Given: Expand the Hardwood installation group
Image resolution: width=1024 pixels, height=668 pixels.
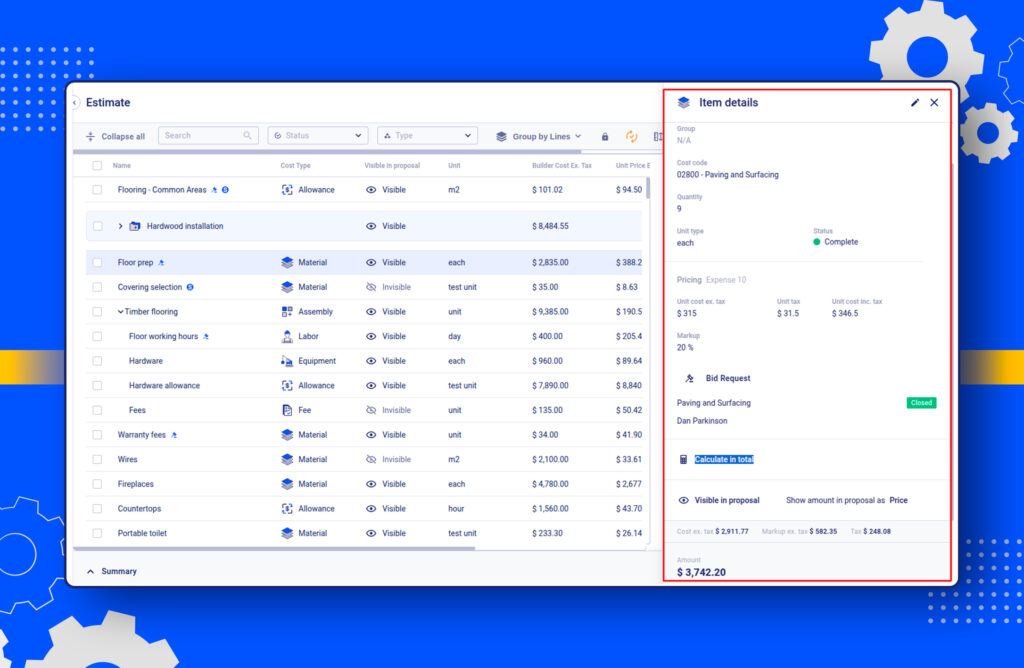Looking at the screenshot, I should [x=120, y=226].
